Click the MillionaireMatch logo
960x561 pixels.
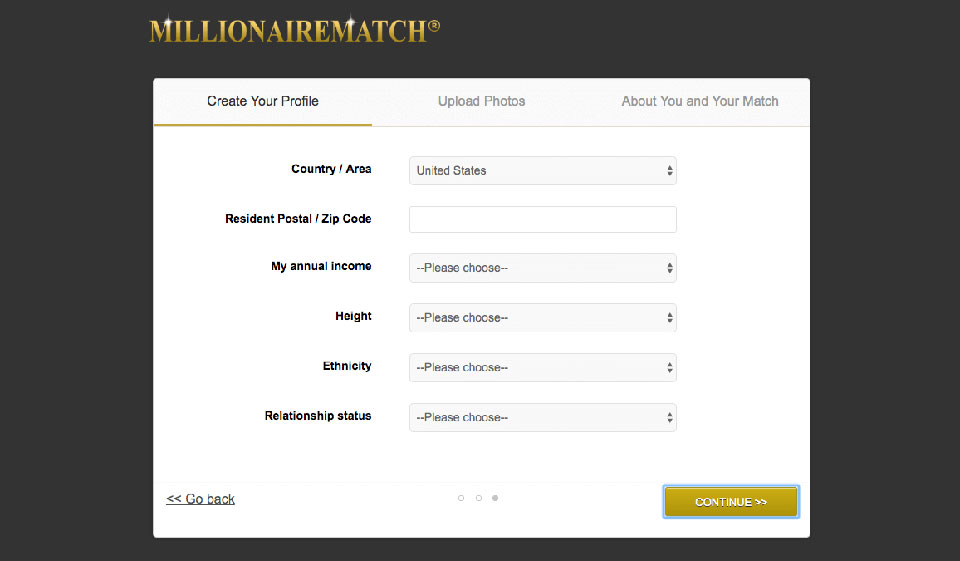pos(294,30)
